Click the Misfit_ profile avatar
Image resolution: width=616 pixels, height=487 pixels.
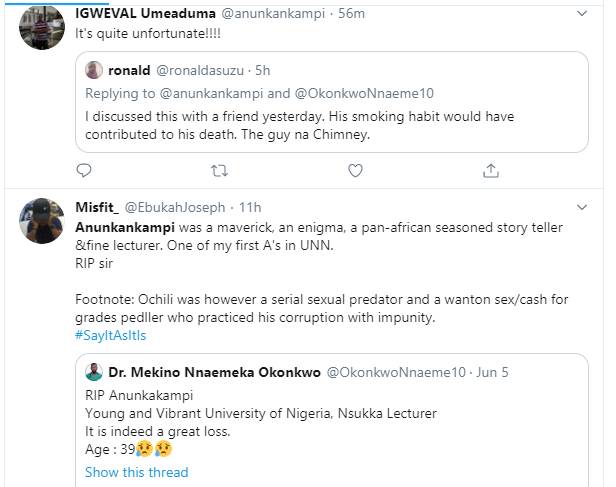tap(42, 218)
